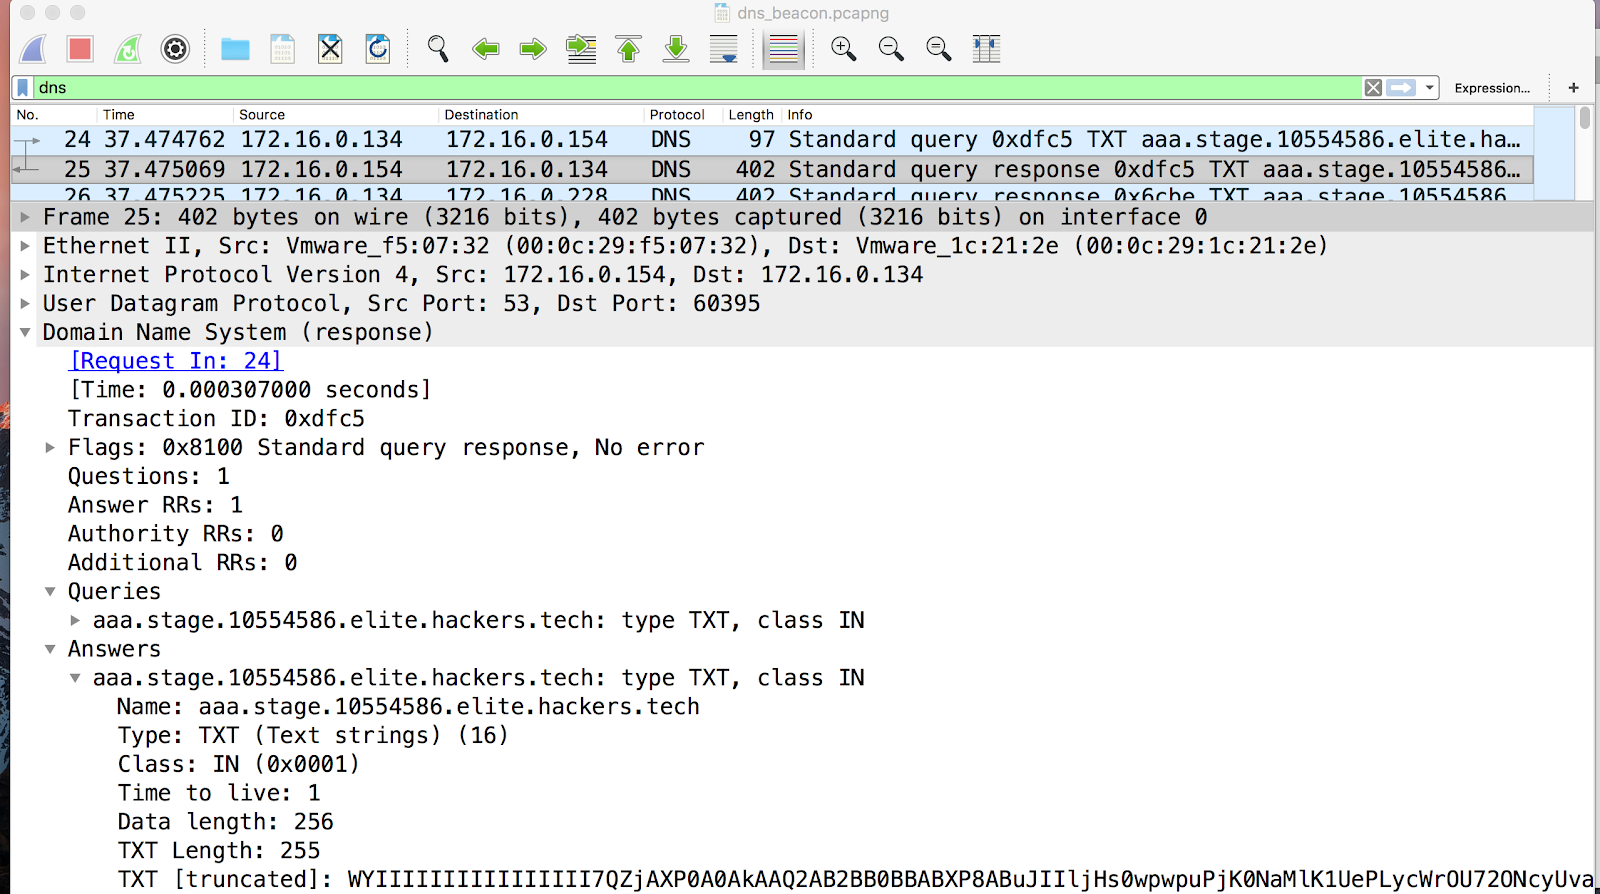Find a packet magnifier icon

click(438, 49)
